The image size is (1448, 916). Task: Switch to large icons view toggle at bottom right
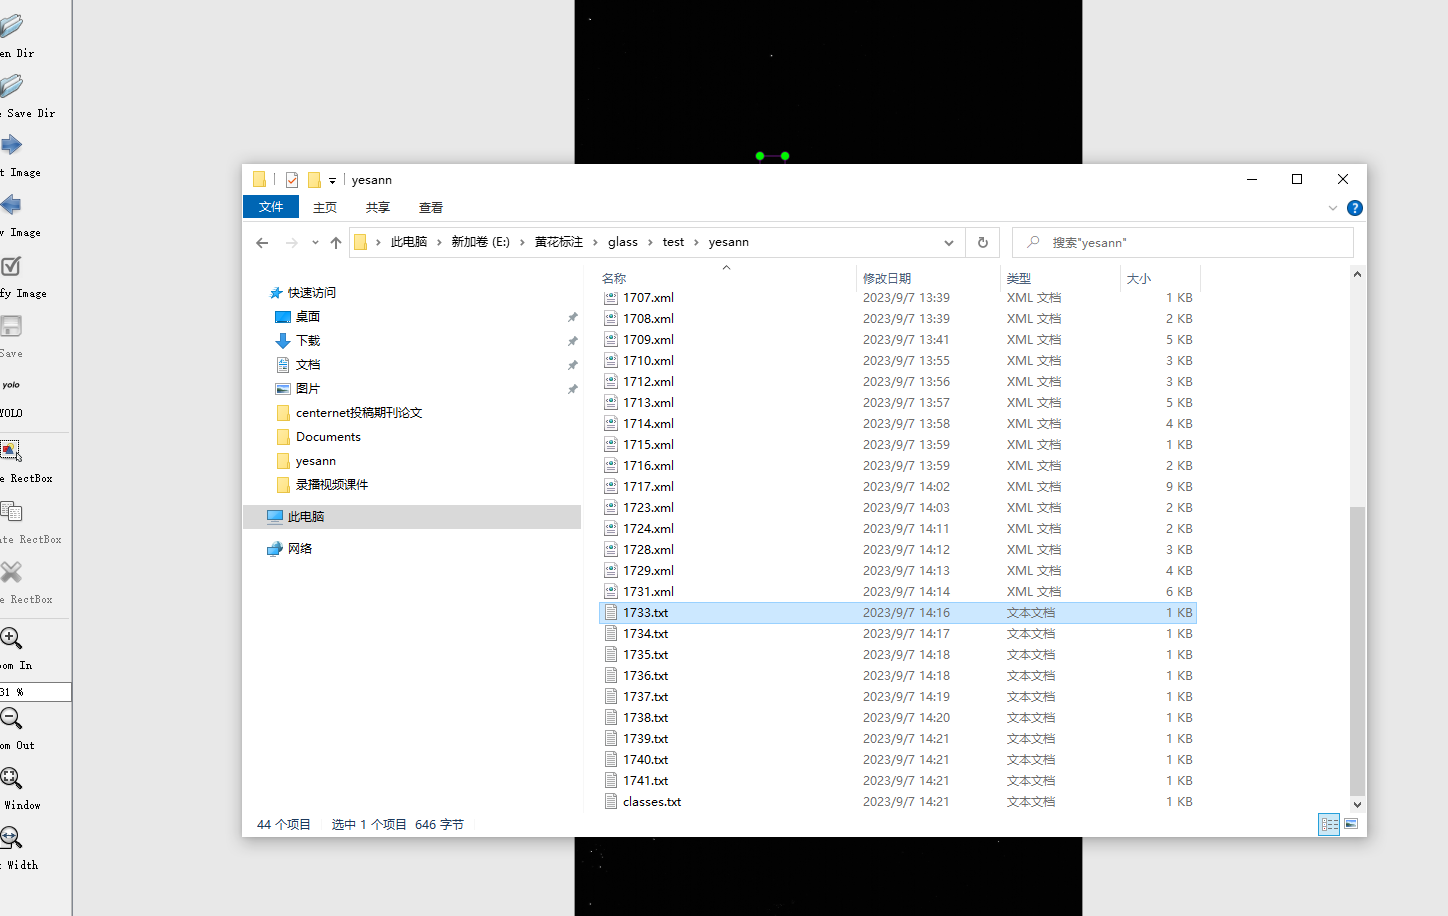pyautogui.click(x=1351, y=824)
